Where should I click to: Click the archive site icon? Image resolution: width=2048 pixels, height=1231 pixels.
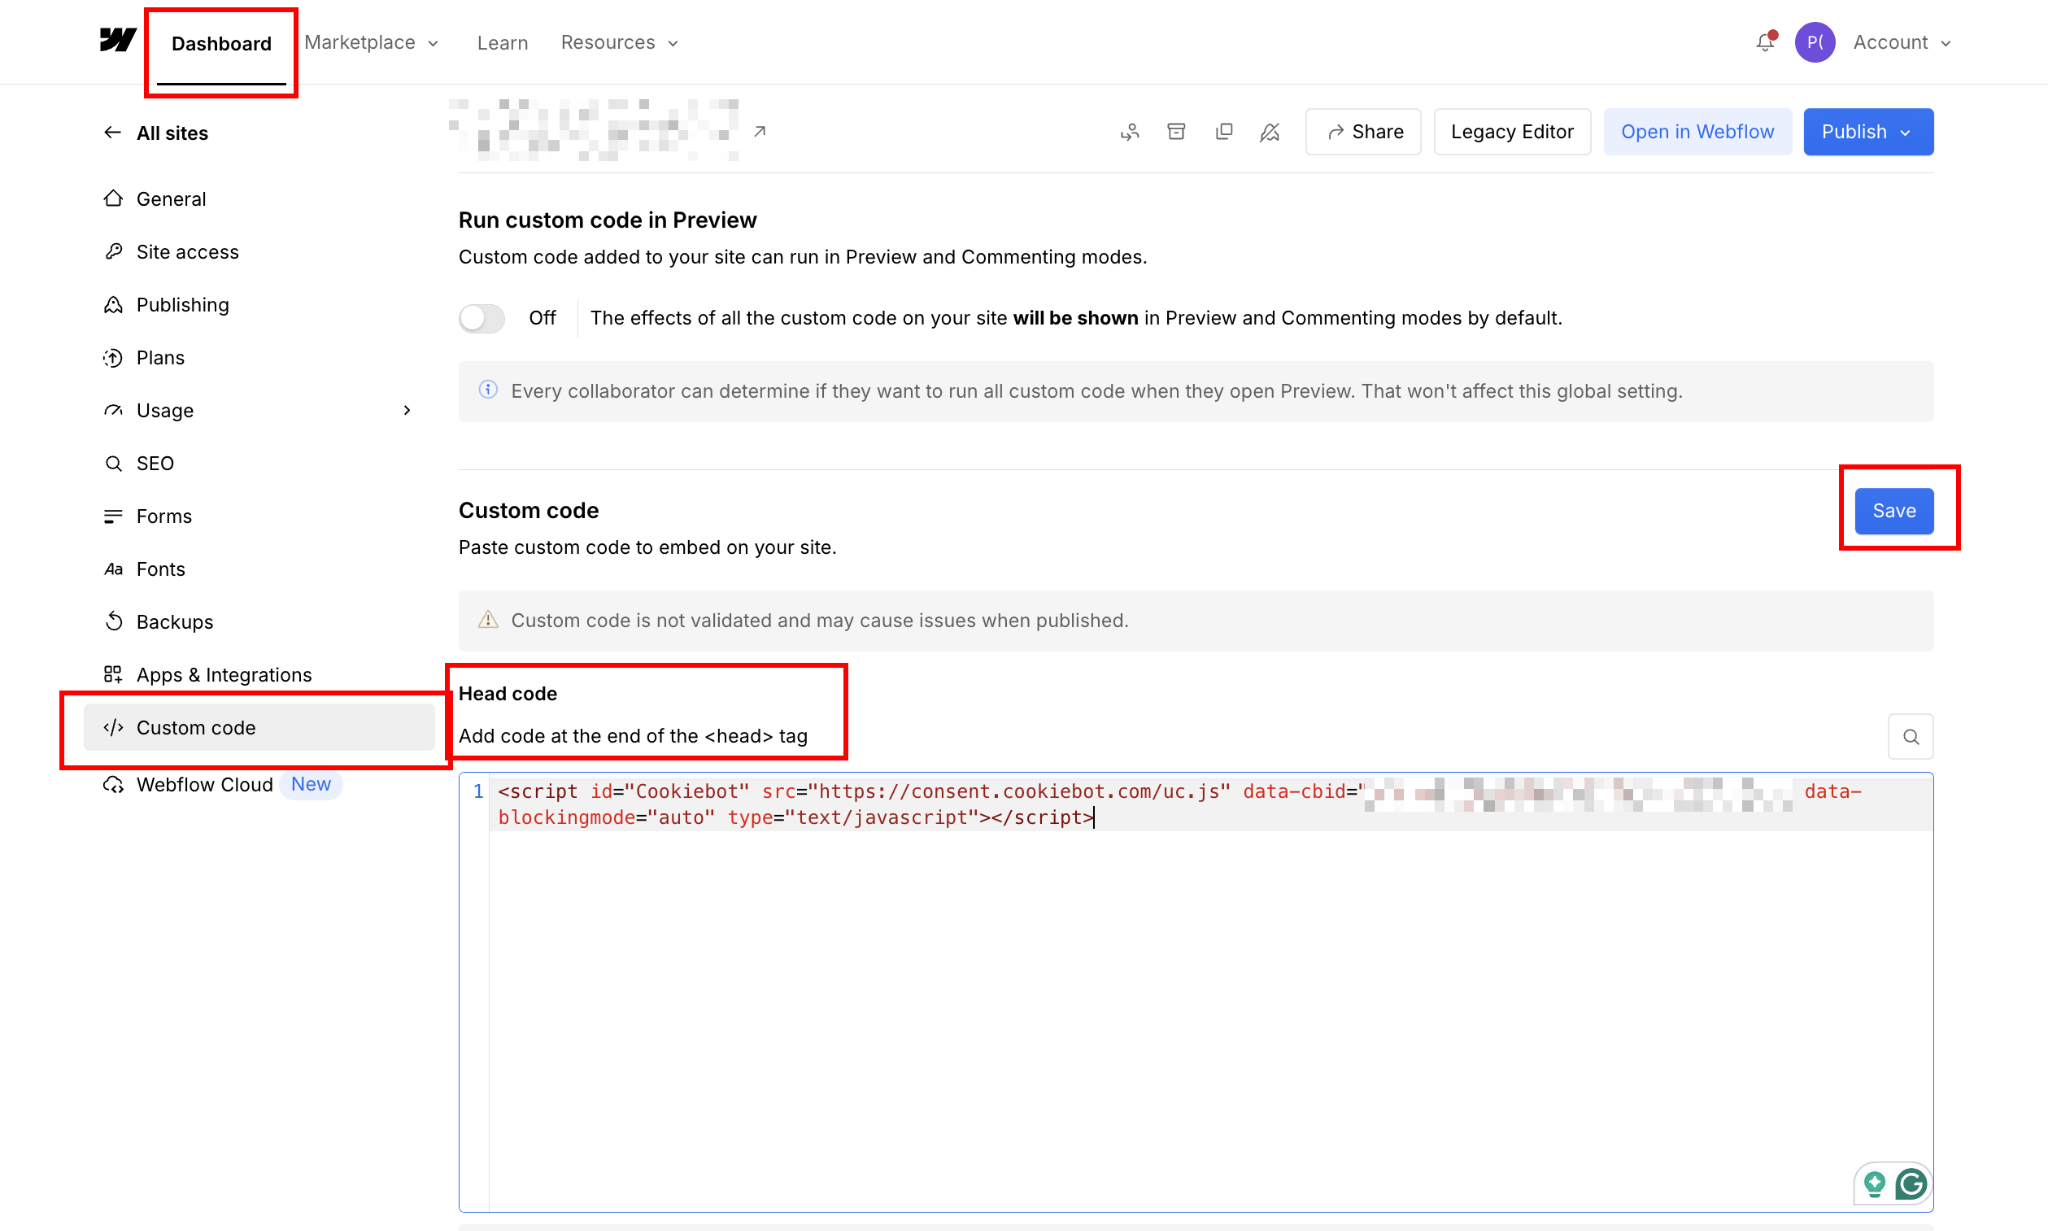pyautogui.click(x=1176, y=132)
